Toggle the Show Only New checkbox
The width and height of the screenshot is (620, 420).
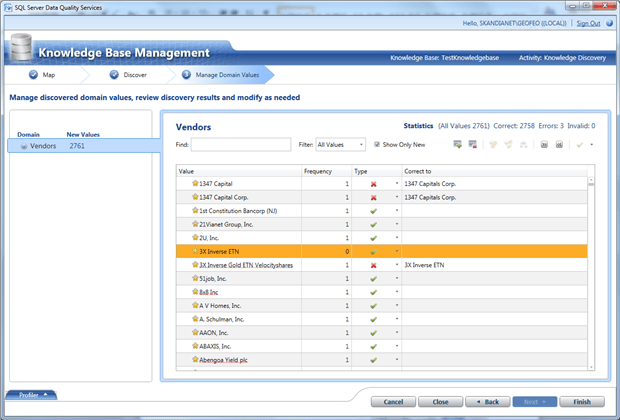pyautogui.click(x=377, y=144)
